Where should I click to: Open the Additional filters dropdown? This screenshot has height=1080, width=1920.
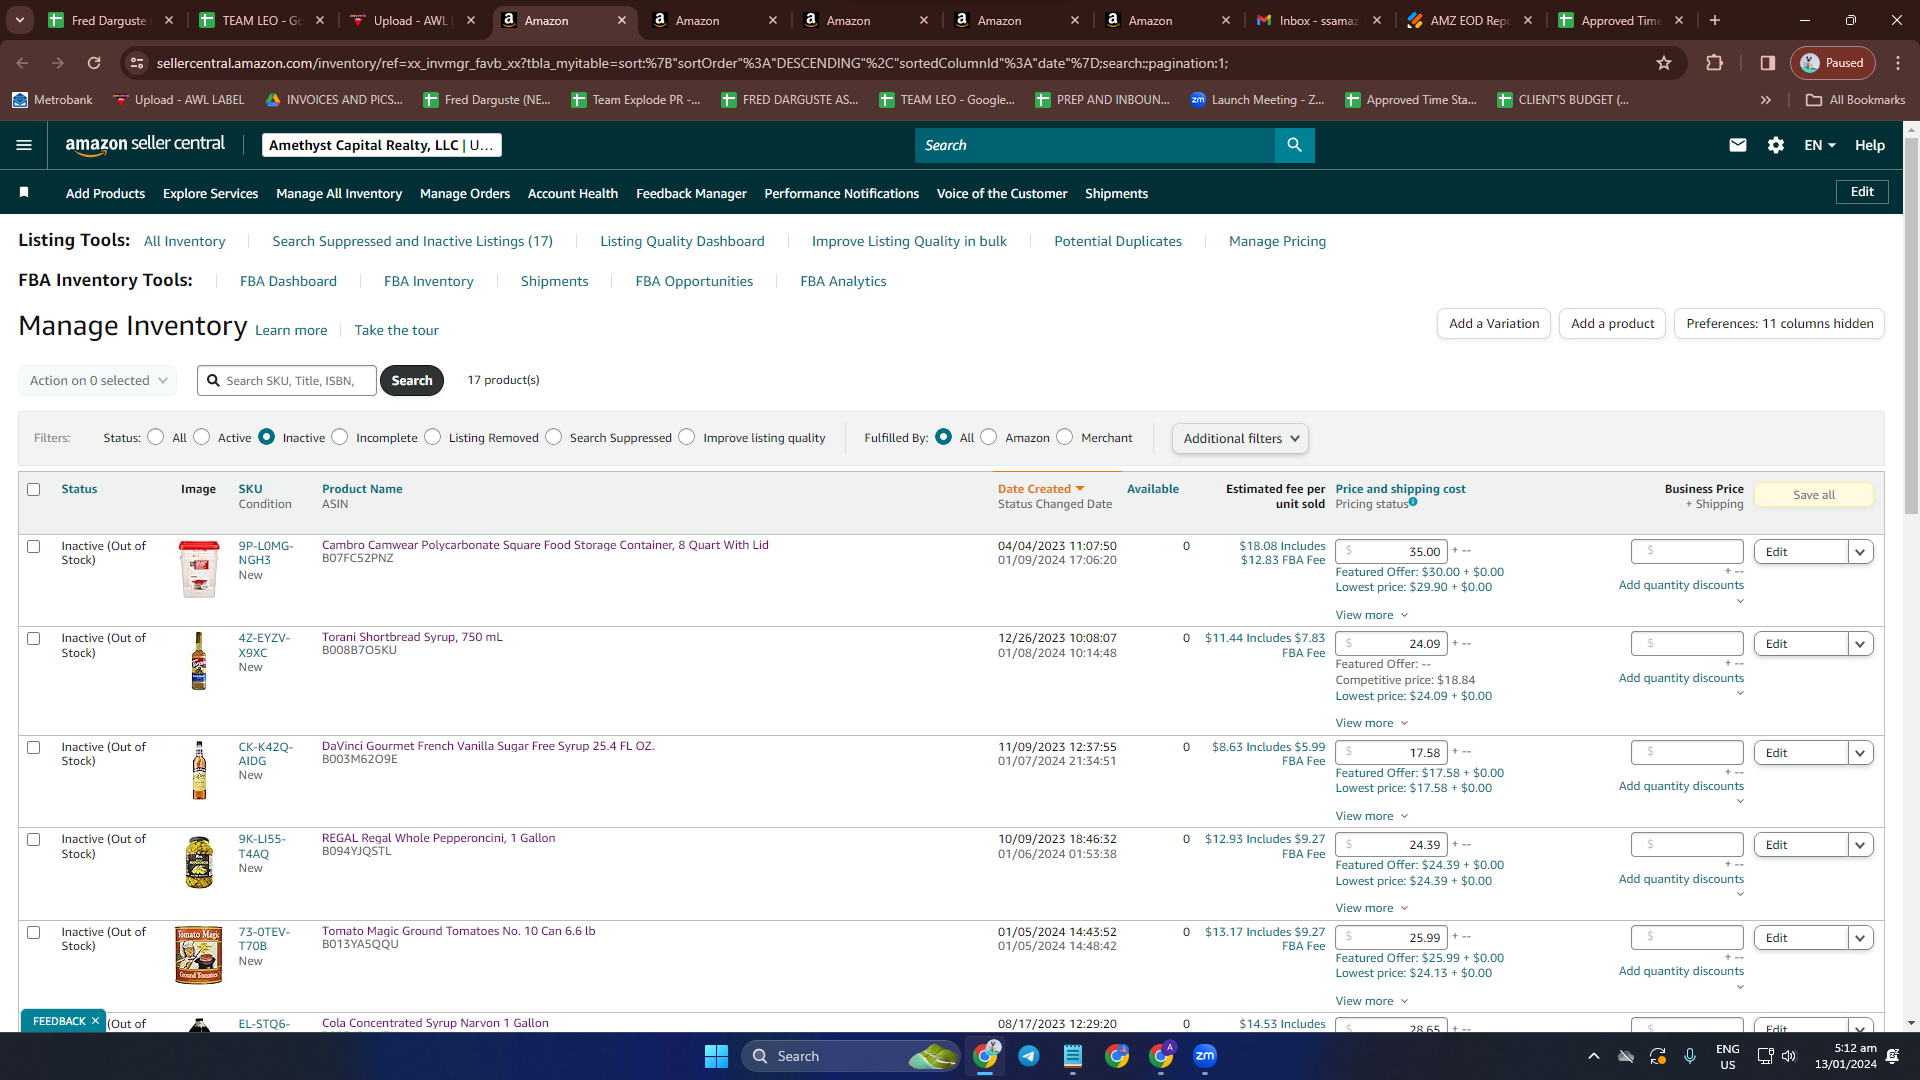[x=1240, y=438]
